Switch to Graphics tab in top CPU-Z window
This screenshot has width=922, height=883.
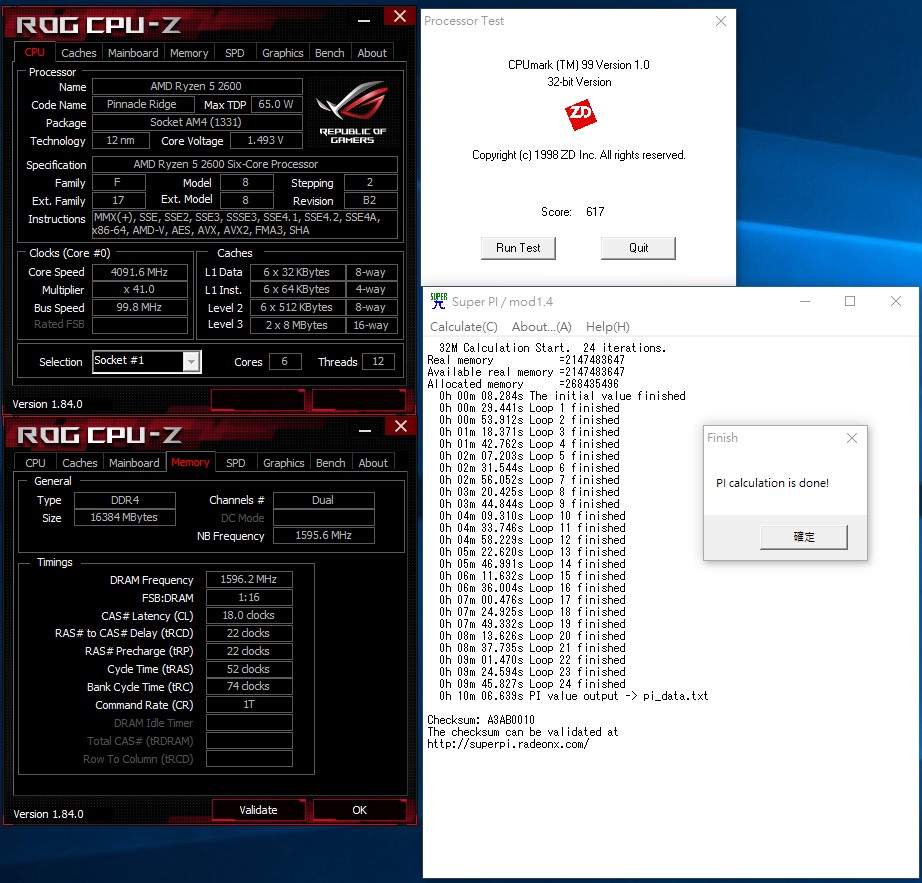(x=283, y=53)
